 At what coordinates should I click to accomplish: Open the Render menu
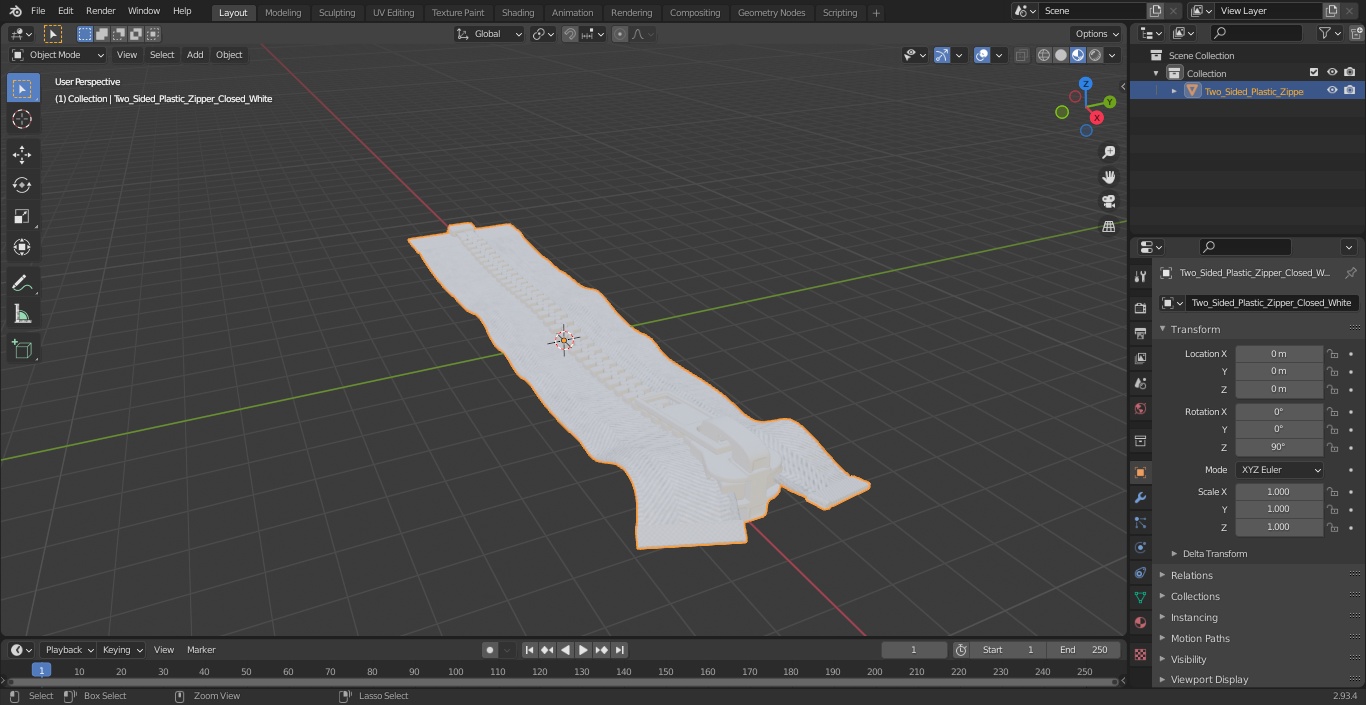click(100, 11)
